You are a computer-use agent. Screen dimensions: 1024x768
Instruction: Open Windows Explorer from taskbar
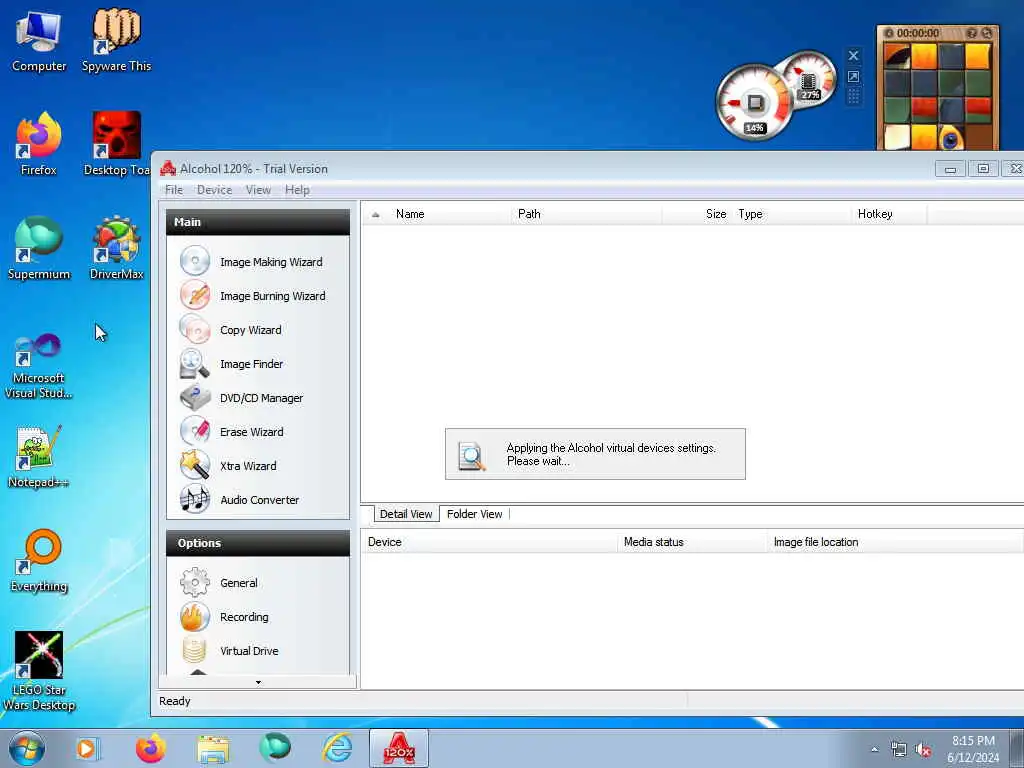coord(213,748)
